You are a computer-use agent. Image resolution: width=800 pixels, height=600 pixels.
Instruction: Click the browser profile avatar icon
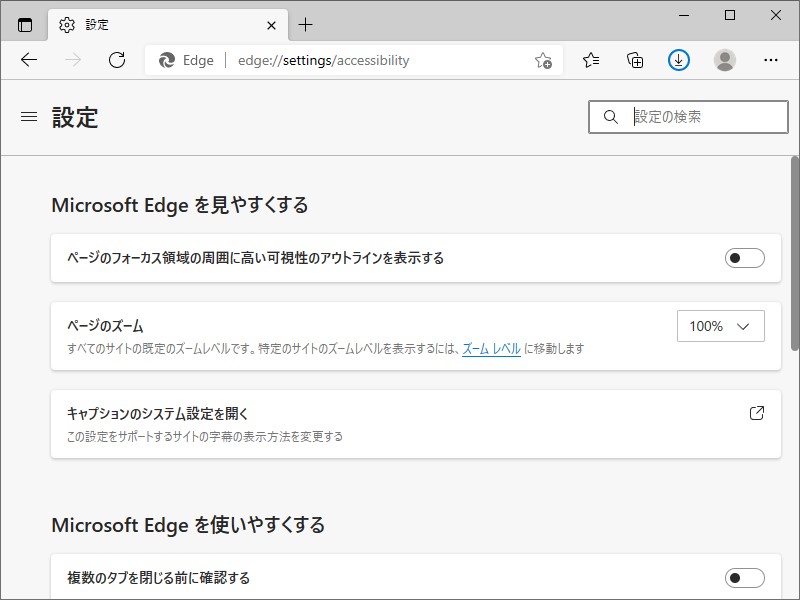(722, 60)
